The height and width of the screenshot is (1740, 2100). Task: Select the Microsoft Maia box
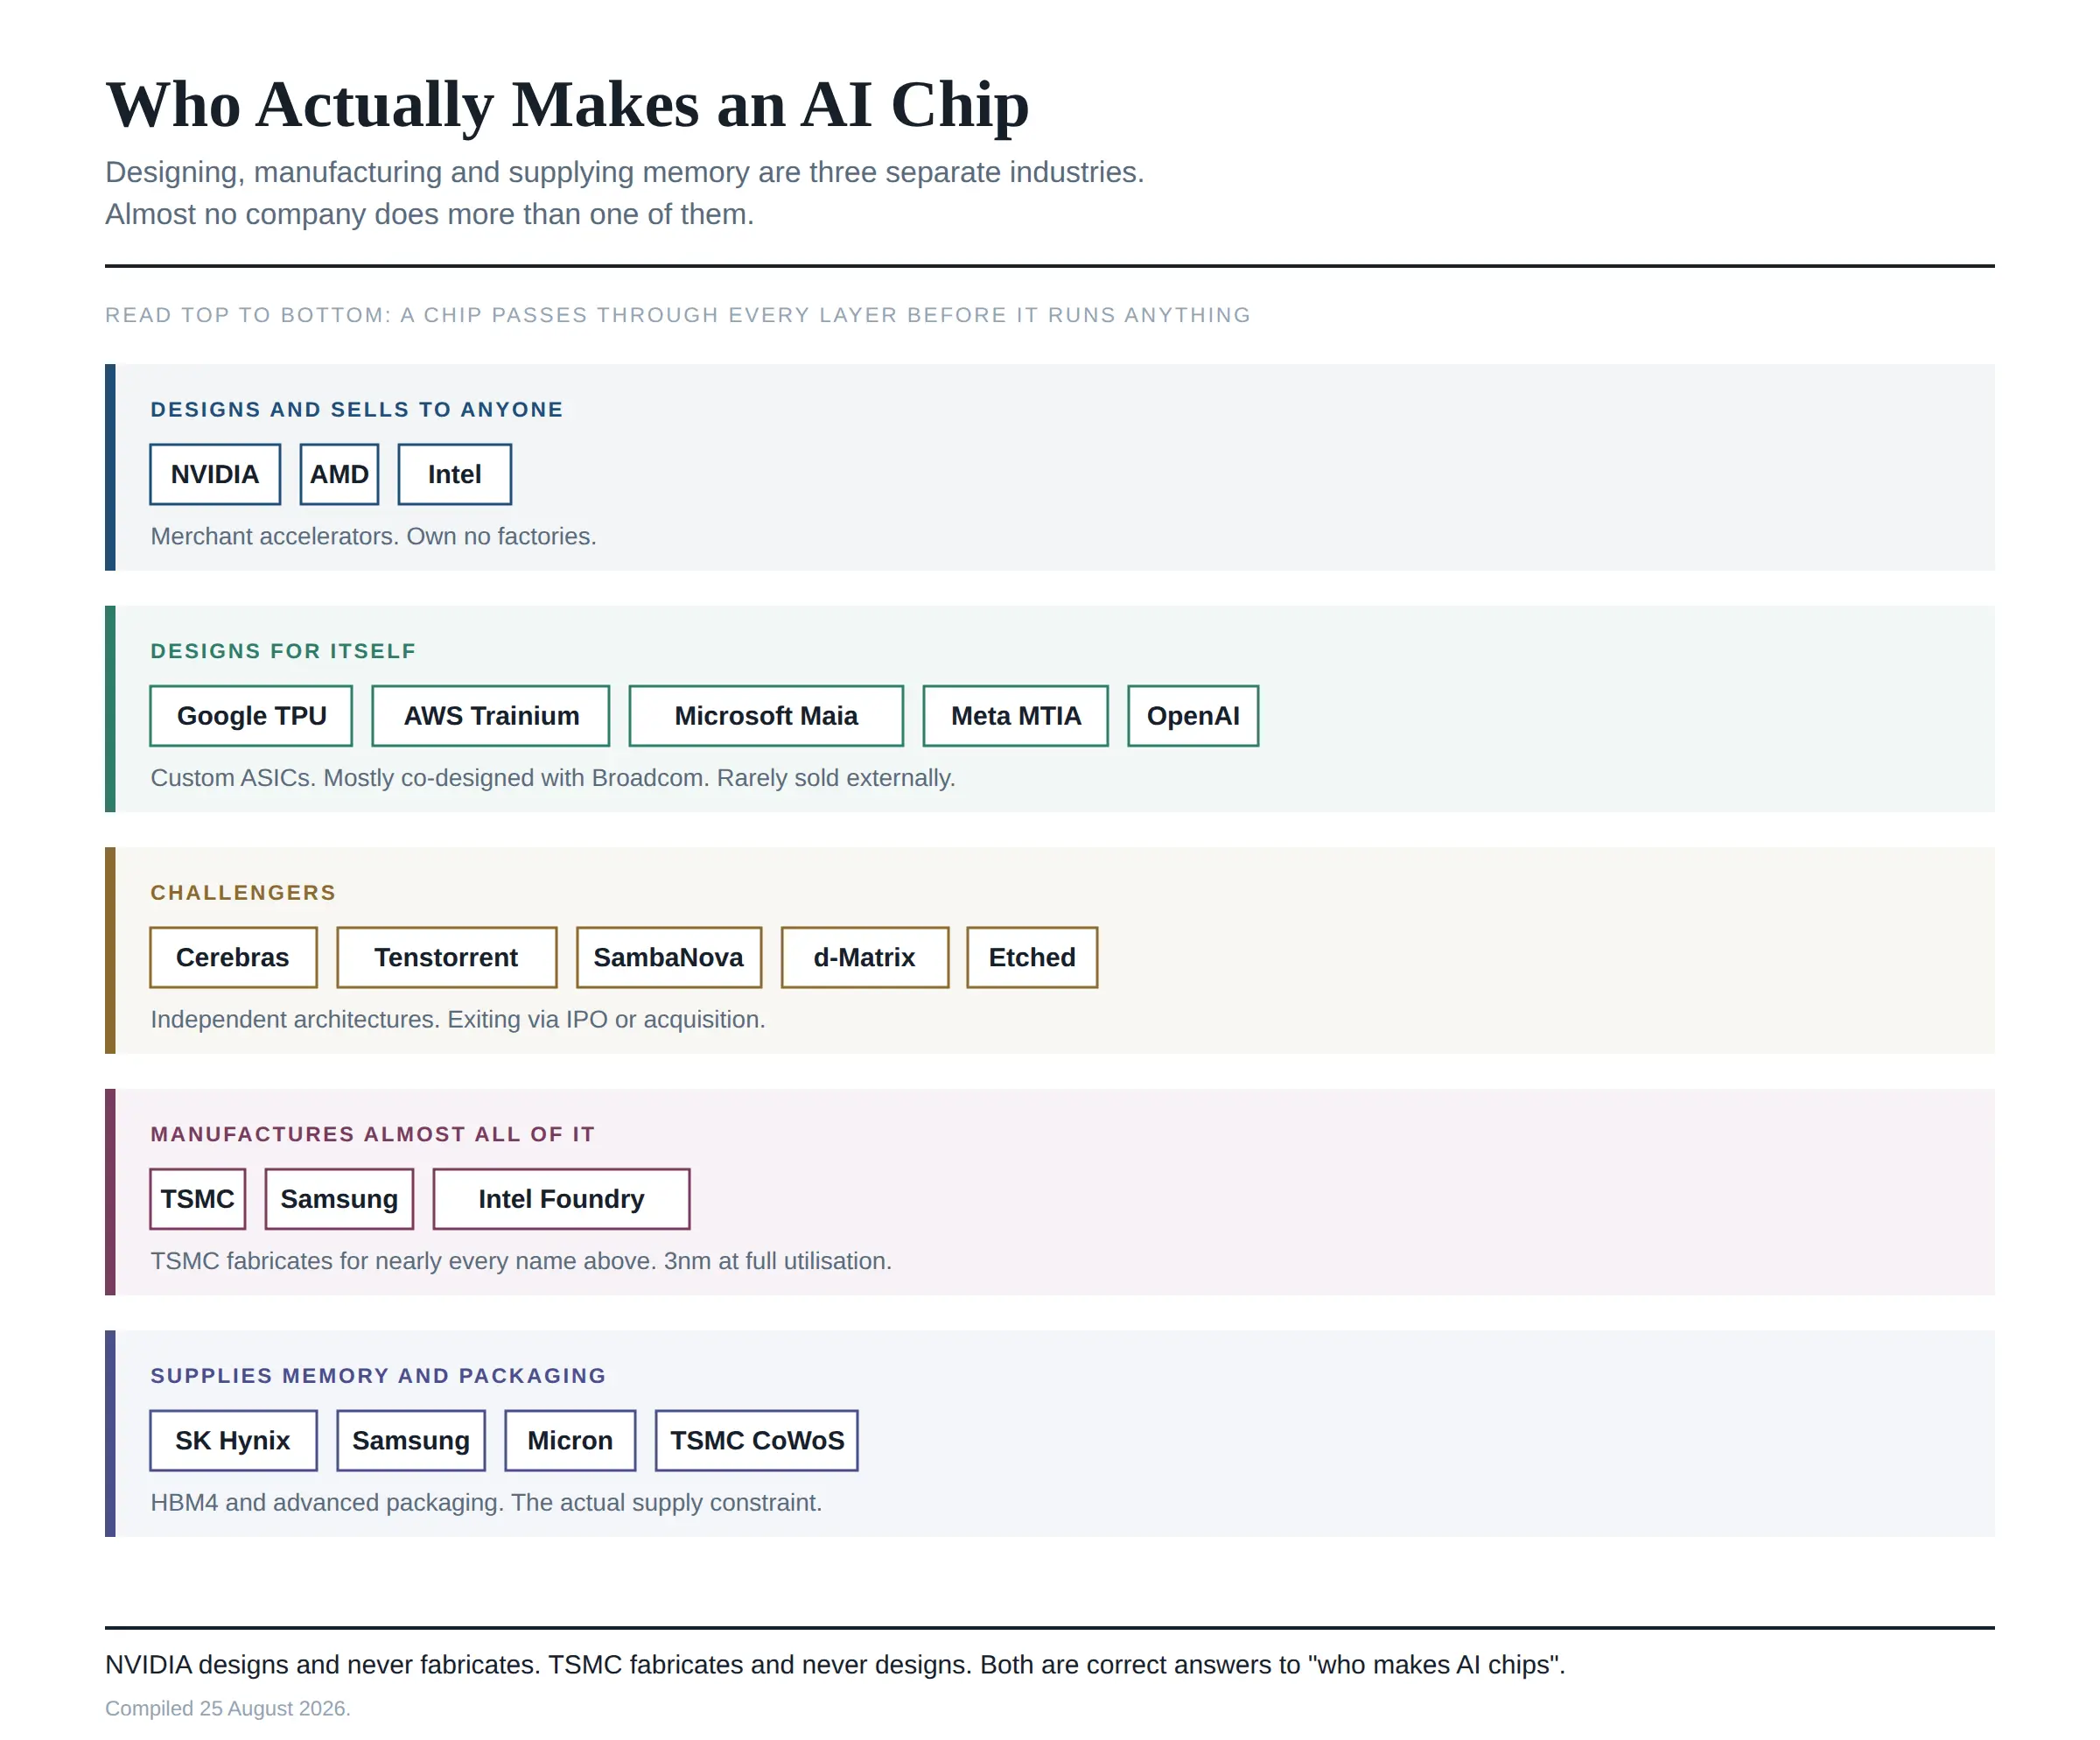(x=766, y=716)
